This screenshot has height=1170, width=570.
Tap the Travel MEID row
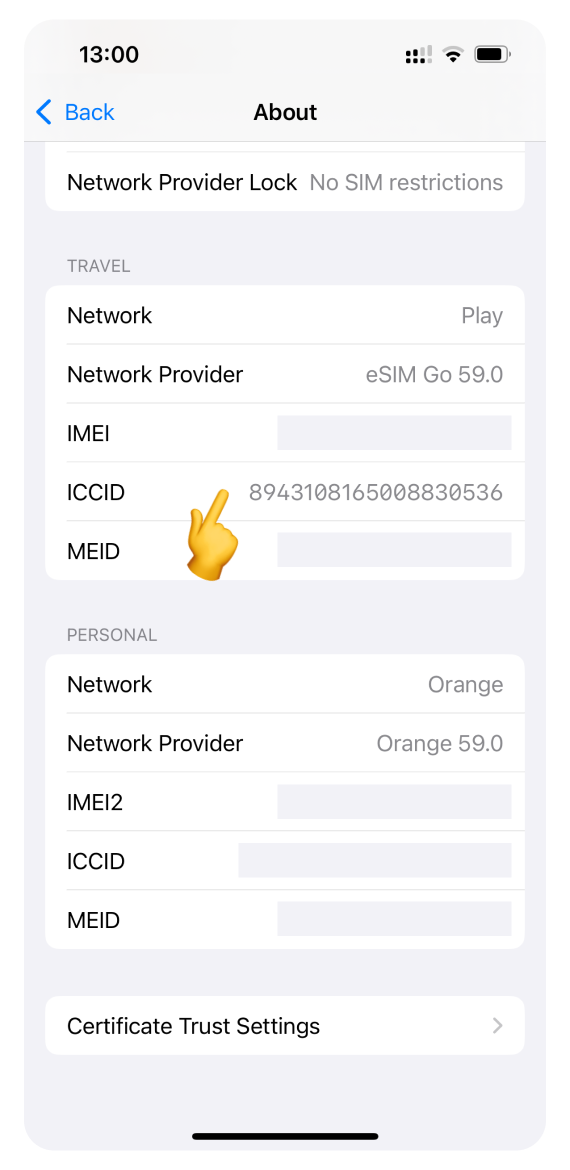pyautogui.click(x=285, y=551)
